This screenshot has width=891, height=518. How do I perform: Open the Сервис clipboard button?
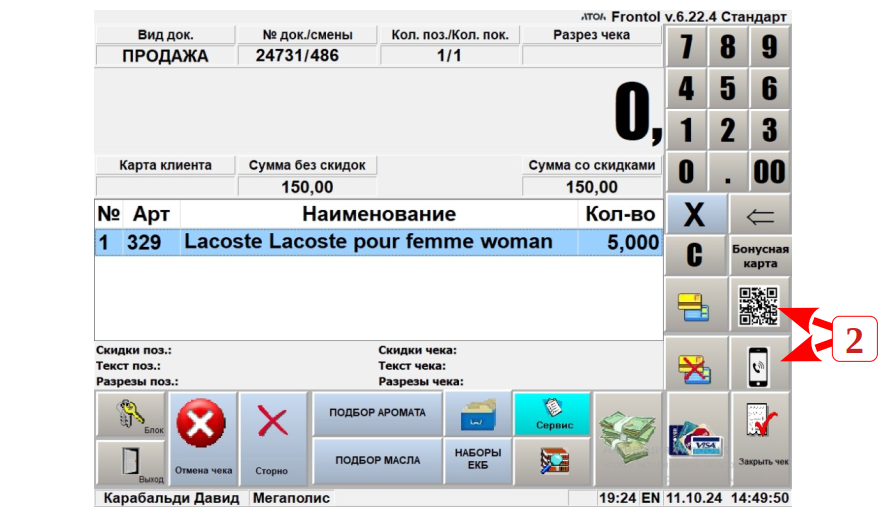coord(553,415)
